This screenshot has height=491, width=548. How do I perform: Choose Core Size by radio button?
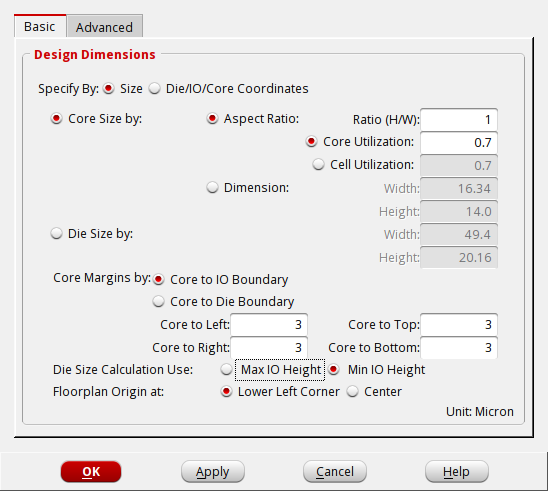pos(56,118)
